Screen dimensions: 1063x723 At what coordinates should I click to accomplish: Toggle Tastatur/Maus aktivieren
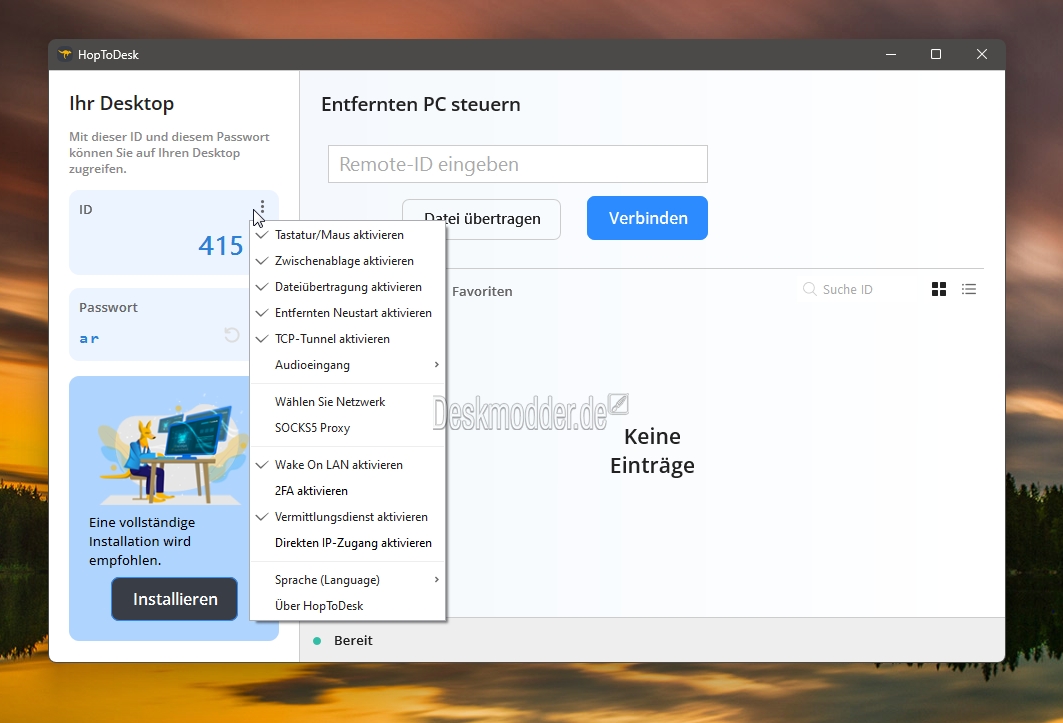click(x=348, y=235)
